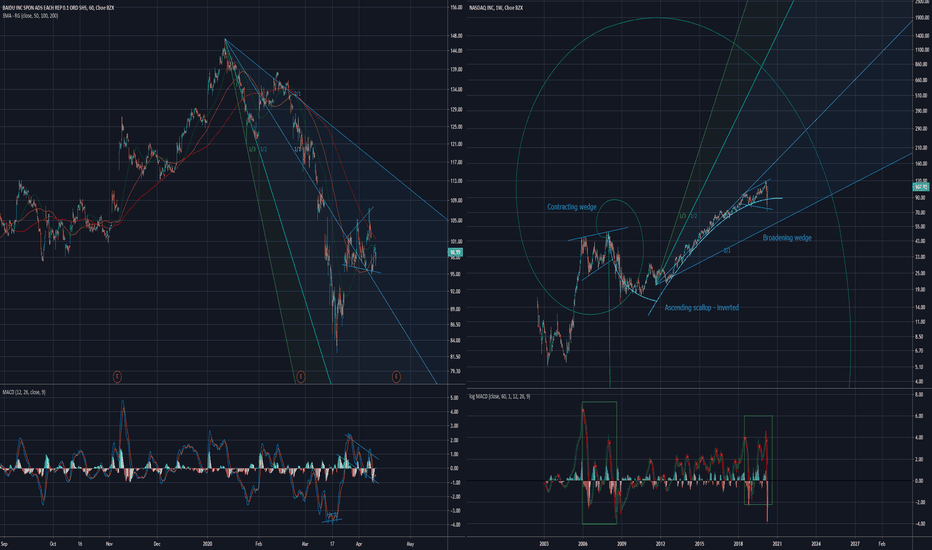The image size is (932, 550).
Task: Click the '2021' label on NASDAQ time axis
Action: coord(777,543)
